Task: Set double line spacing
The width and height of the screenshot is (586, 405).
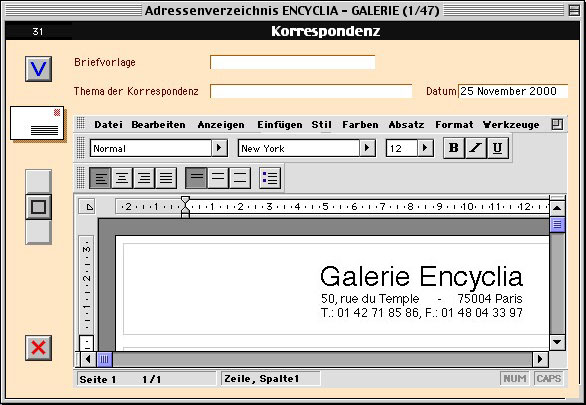Action: tap(240, 177)
